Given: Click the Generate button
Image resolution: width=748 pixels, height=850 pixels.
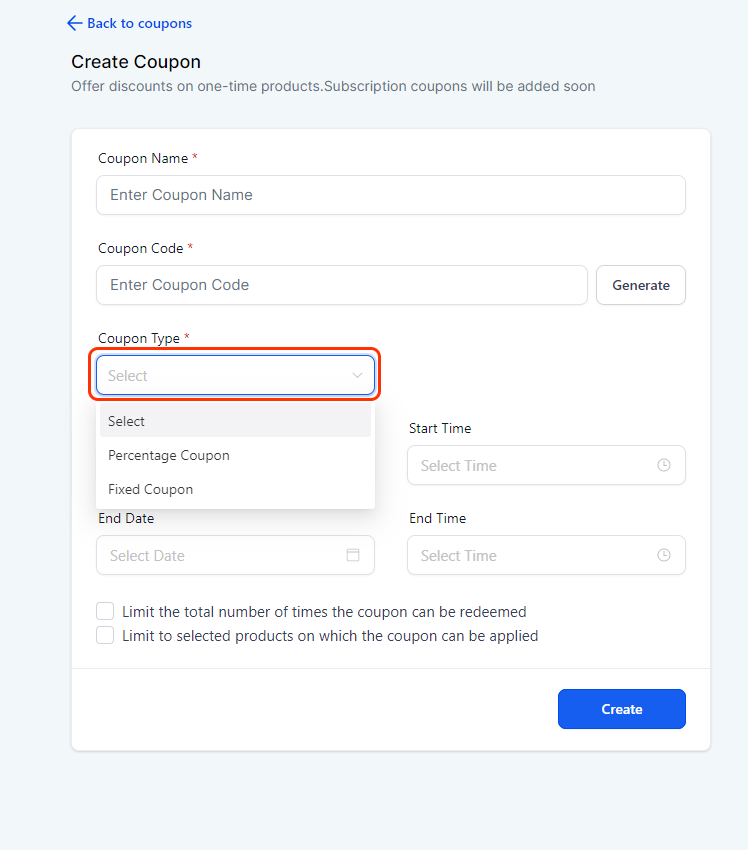Looking at the screenshot, I should 641,285.
